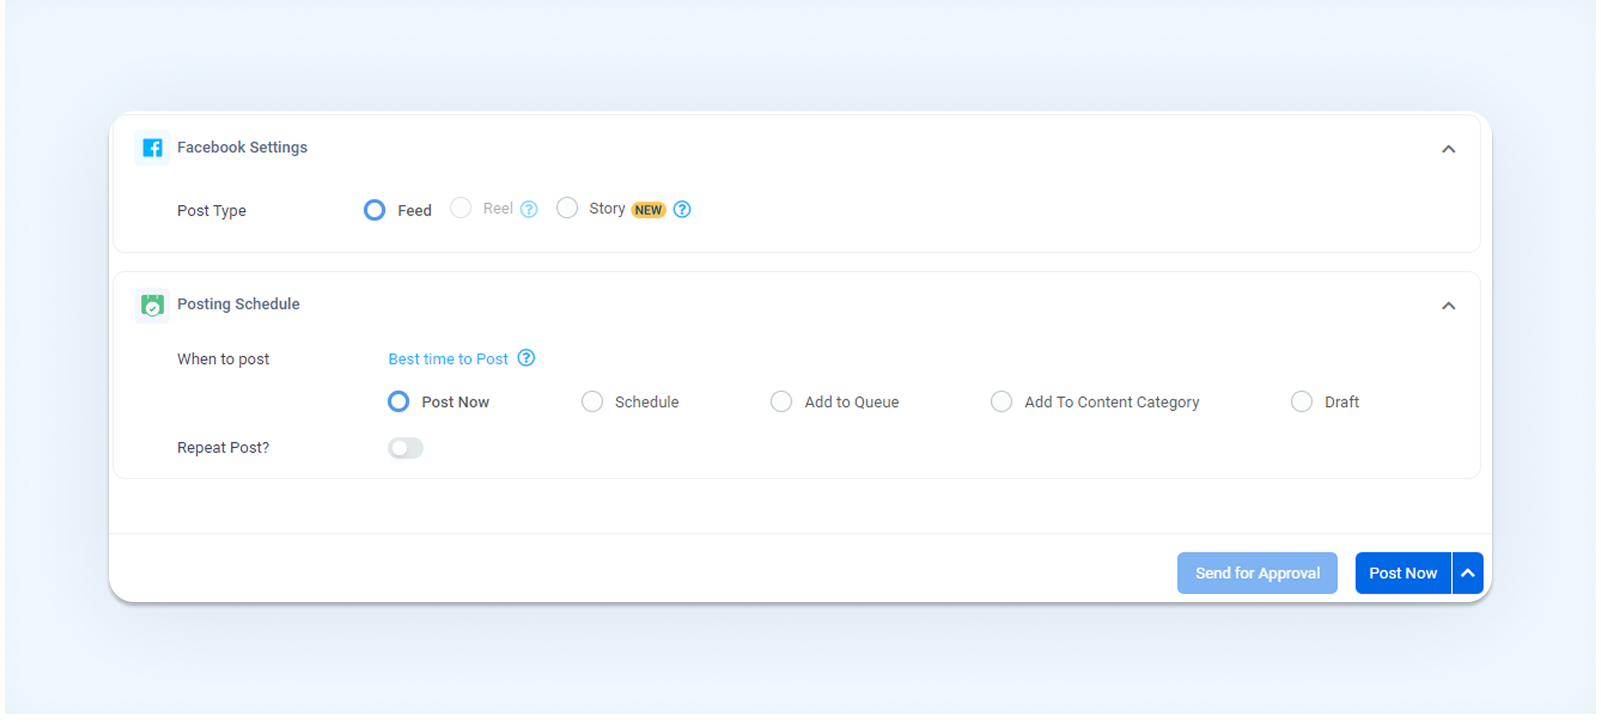
Task: Click the Send for Approval button
Action: click(1257, 573)
